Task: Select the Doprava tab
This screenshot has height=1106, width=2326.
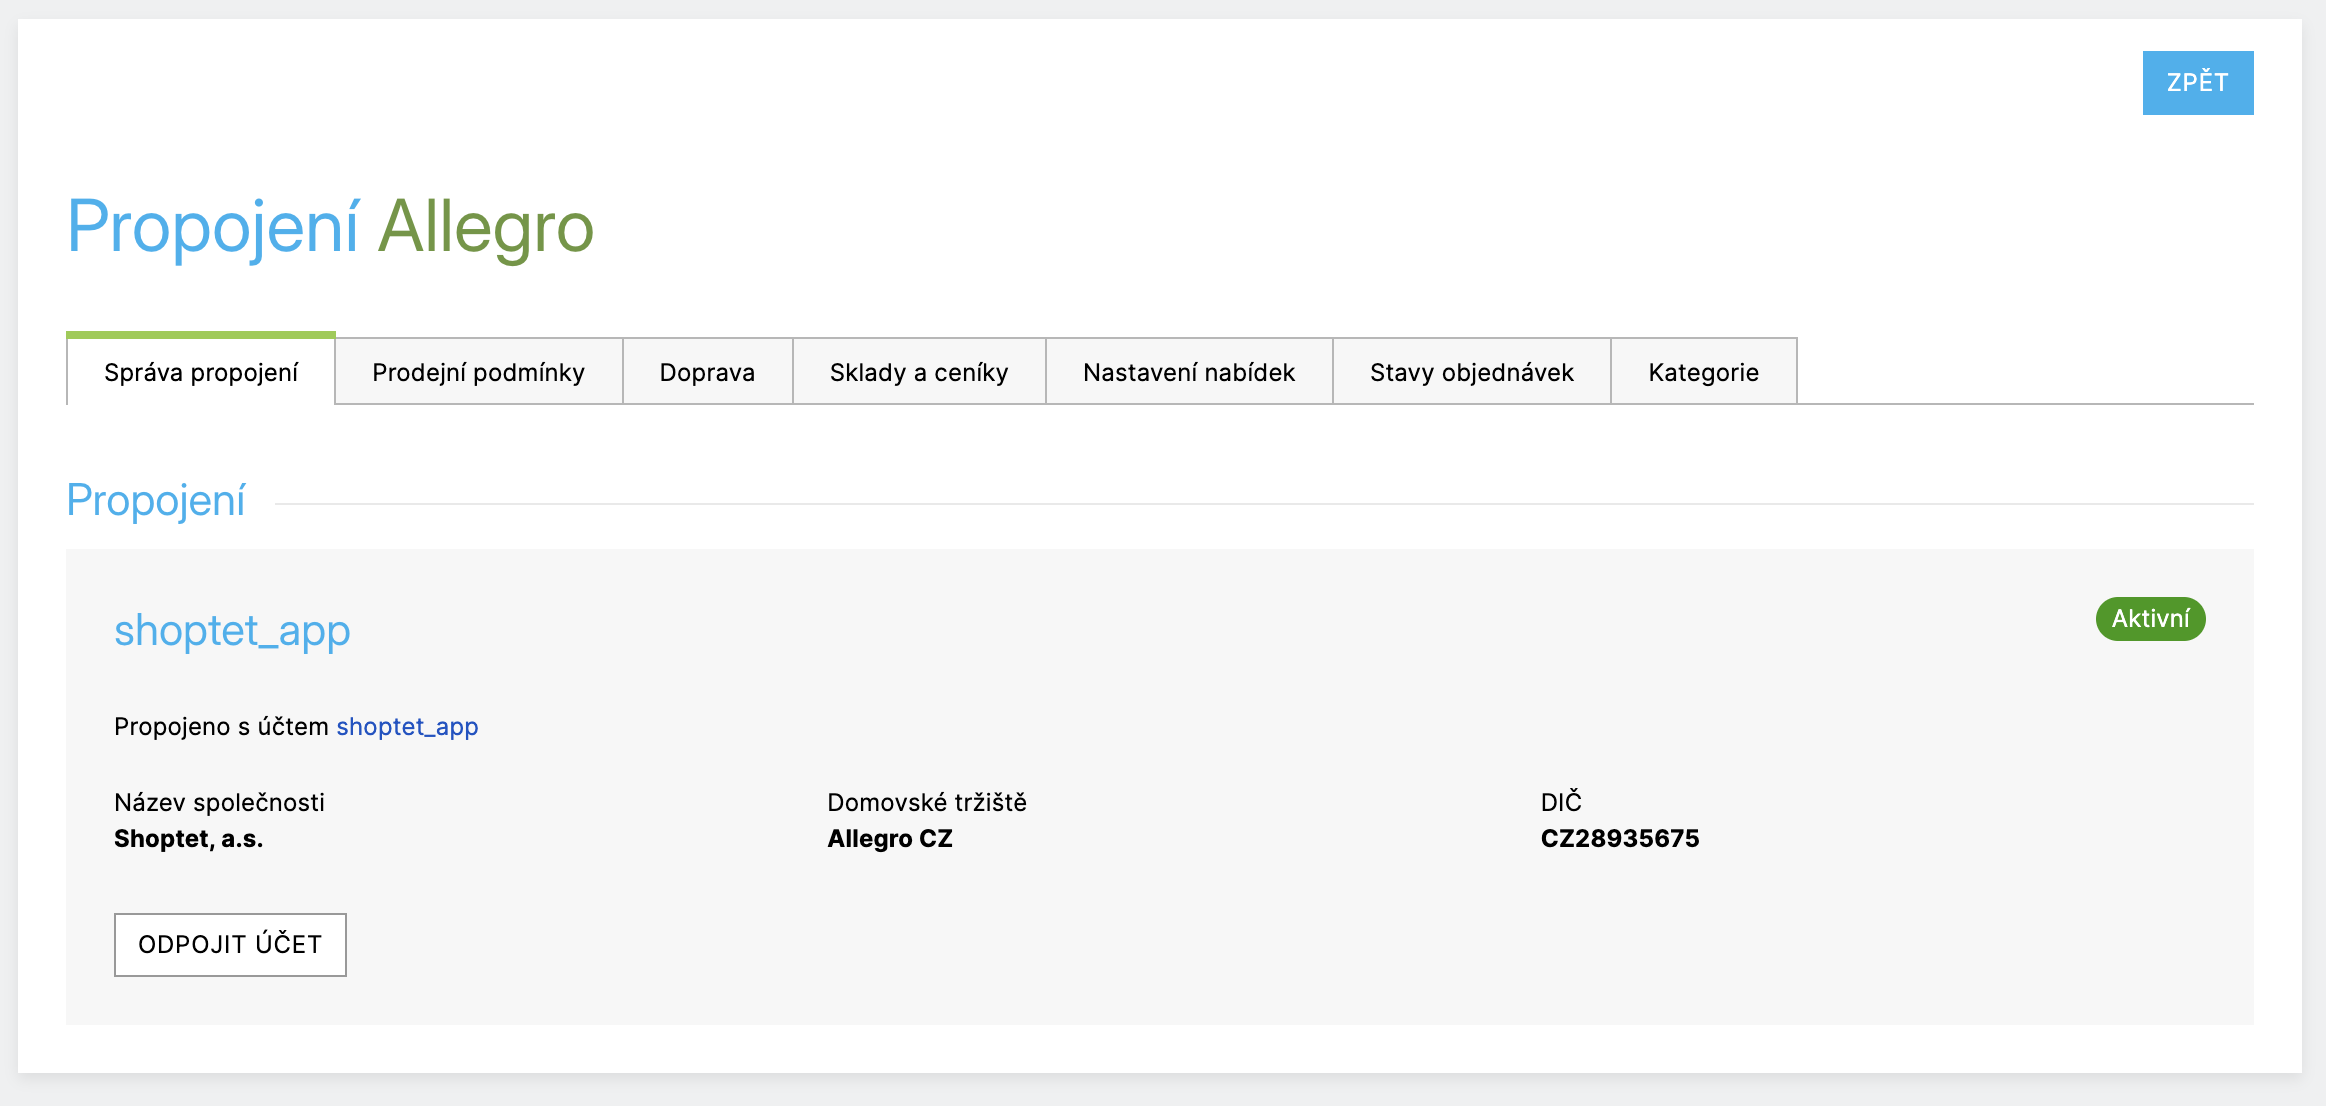Action: point(707,372)
